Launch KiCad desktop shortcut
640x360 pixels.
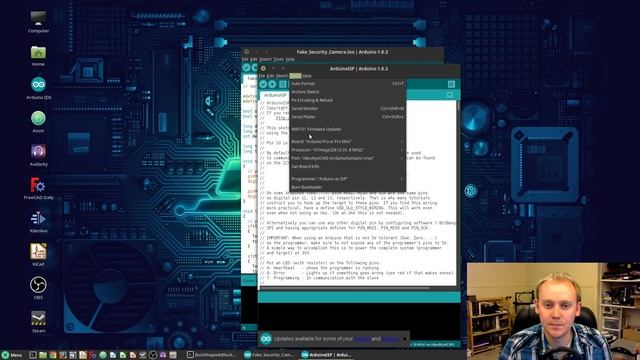pyautogui.click(x=38, y=256)
